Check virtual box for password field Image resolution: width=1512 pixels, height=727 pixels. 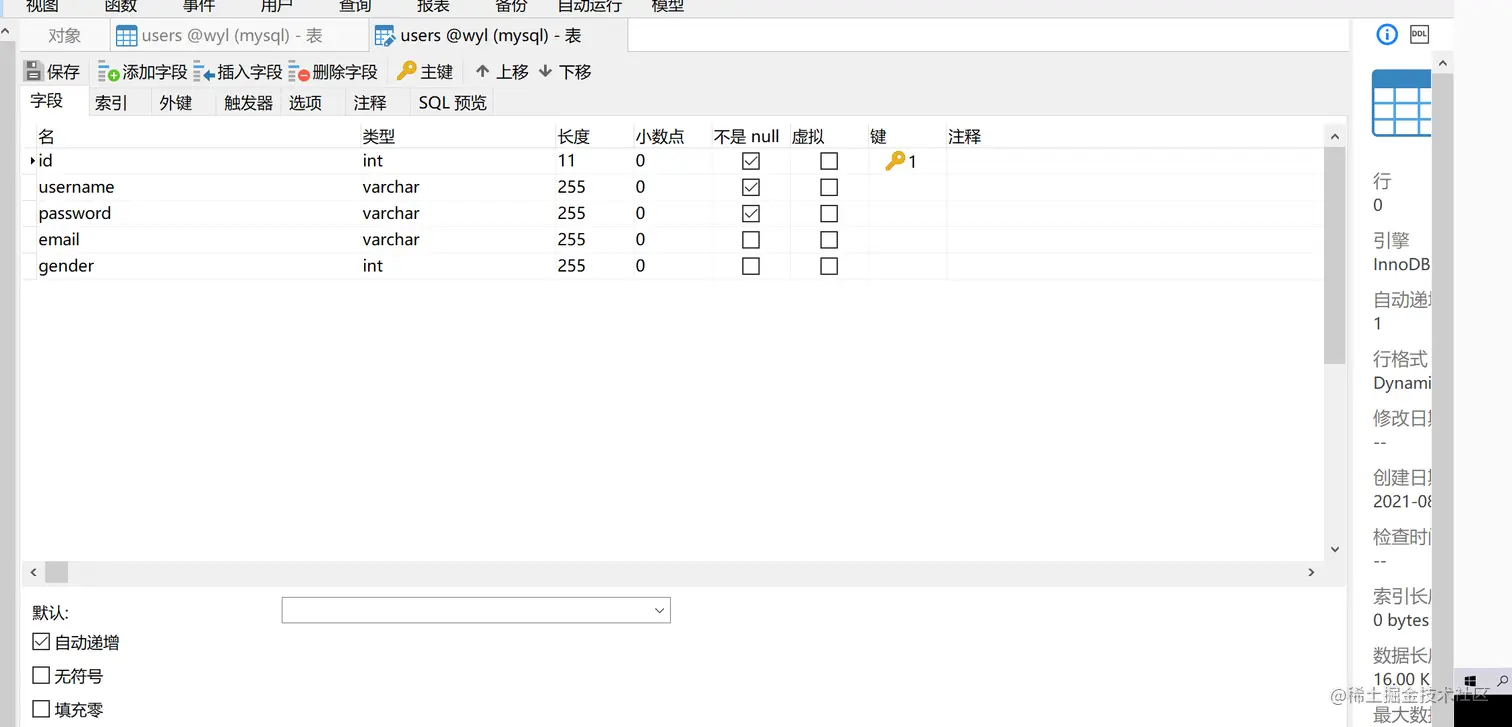click(829, 213)
